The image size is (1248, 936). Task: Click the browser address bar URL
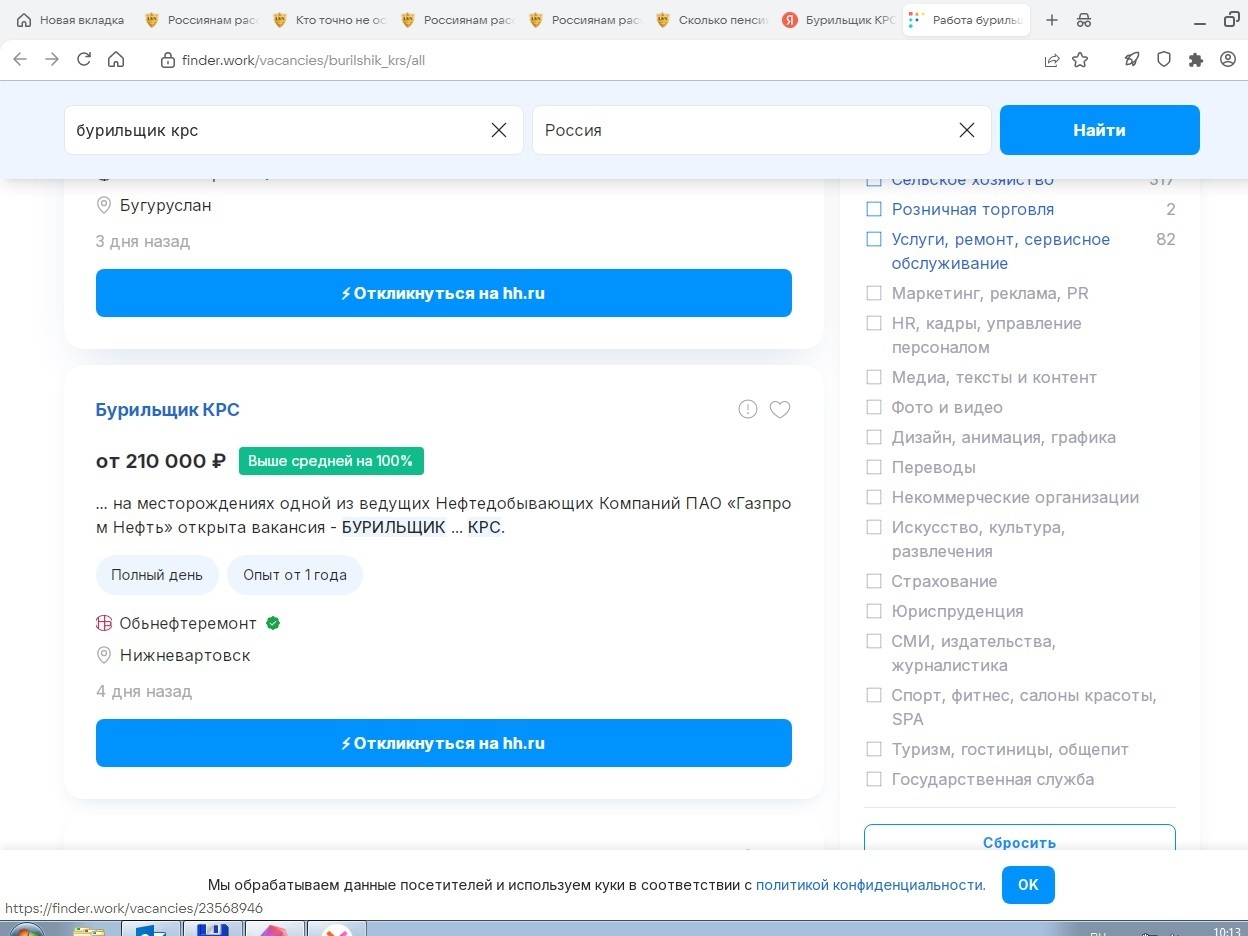[x=304, y=60]
